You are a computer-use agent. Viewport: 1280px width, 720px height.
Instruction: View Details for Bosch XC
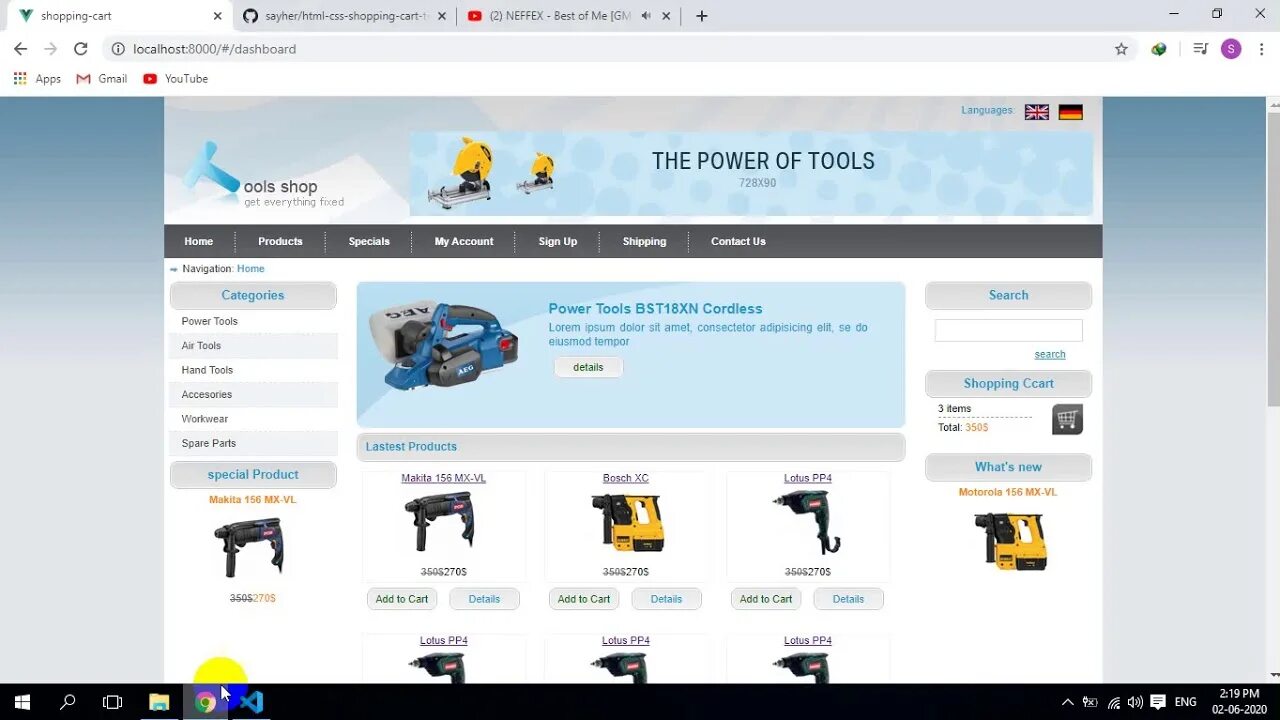click(x=666, y=599)
